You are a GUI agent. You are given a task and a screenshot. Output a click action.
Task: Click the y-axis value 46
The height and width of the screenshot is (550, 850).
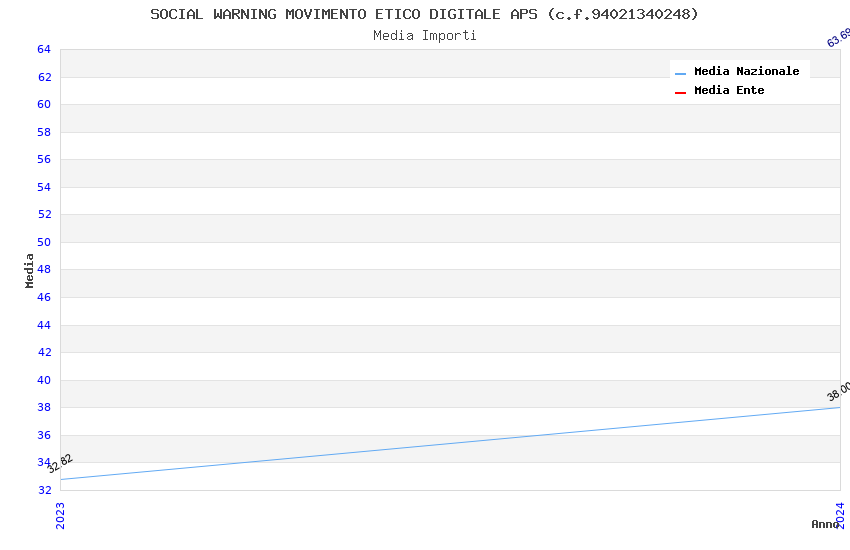[44, 297]
